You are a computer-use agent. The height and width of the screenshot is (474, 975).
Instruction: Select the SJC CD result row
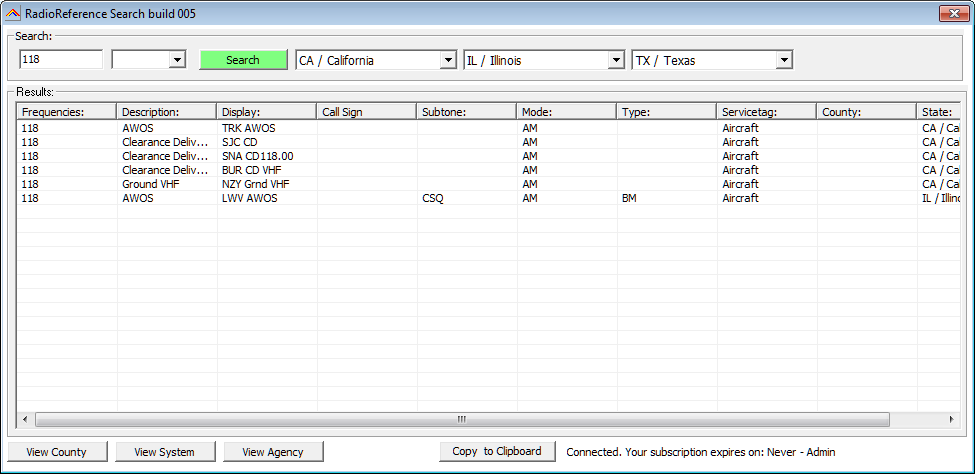point(488,142)
